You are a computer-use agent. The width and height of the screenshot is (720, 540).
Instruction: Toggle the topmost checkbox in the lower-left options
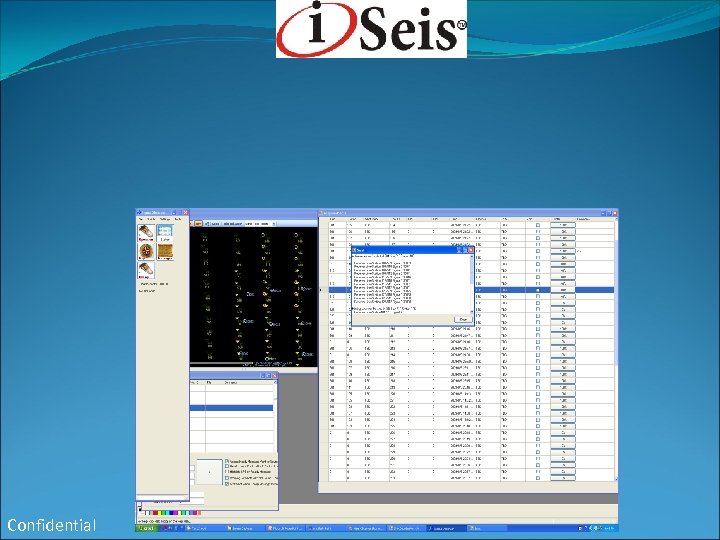(227, 461)
